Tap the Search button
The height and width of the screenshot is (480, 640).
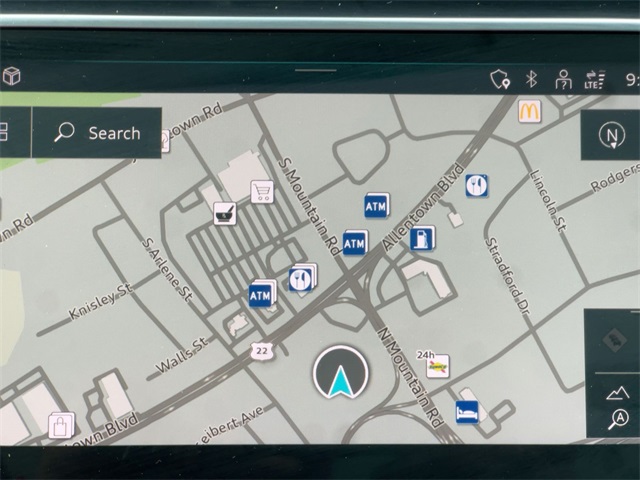tap(97, 133)
